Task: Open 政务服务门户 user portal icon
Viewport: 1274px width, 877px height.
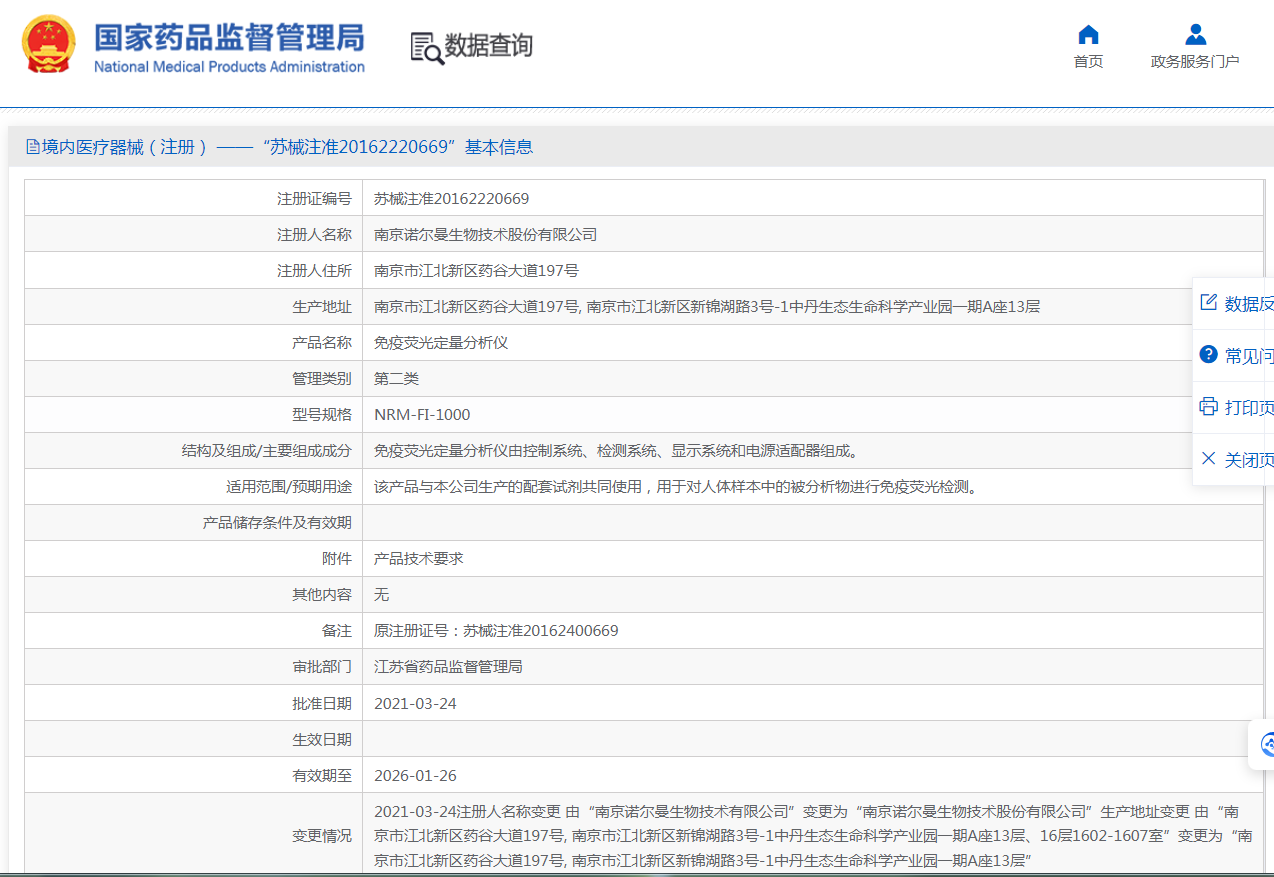Action: pyautogui.click(x=1195, y=35)
